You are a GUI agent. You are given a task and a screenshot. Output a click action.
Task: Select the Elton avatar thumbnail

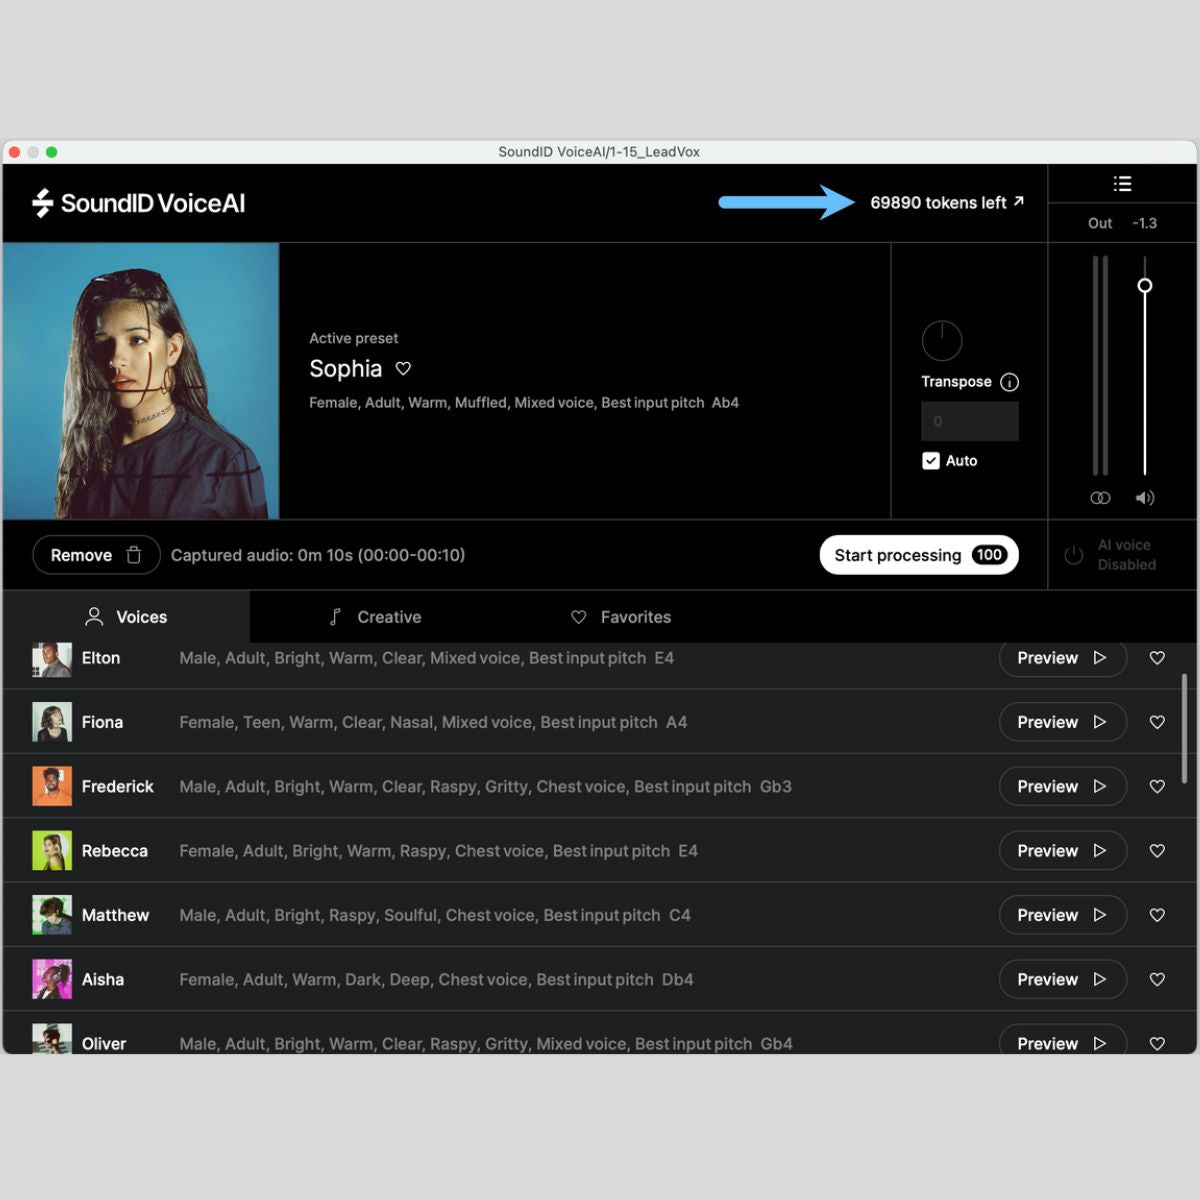click(52, 660)
